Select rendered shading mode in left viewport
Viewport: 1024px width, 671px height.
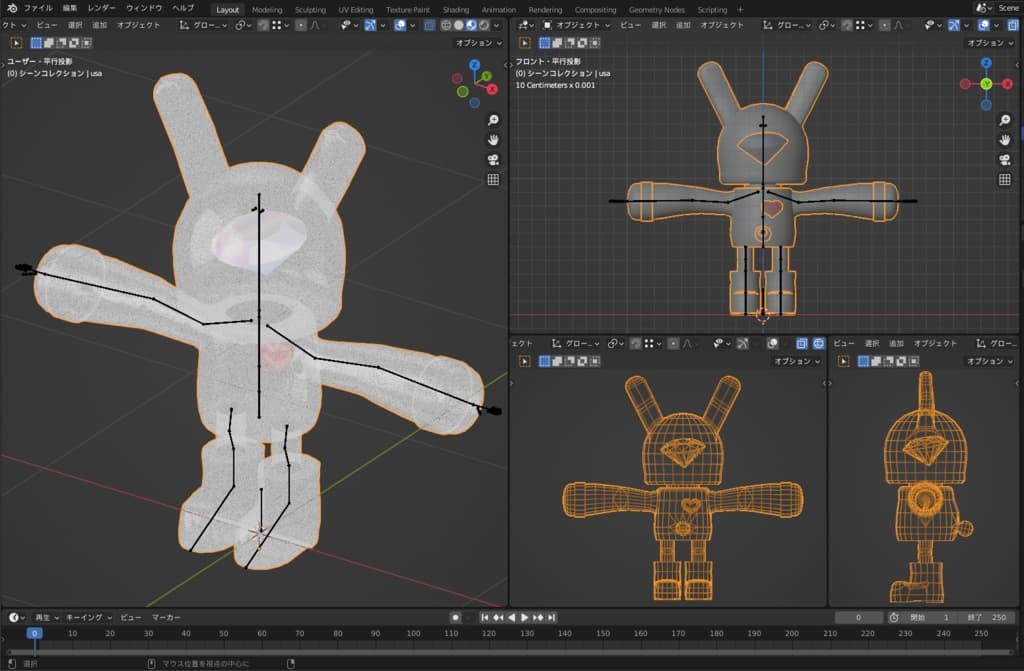485,25
